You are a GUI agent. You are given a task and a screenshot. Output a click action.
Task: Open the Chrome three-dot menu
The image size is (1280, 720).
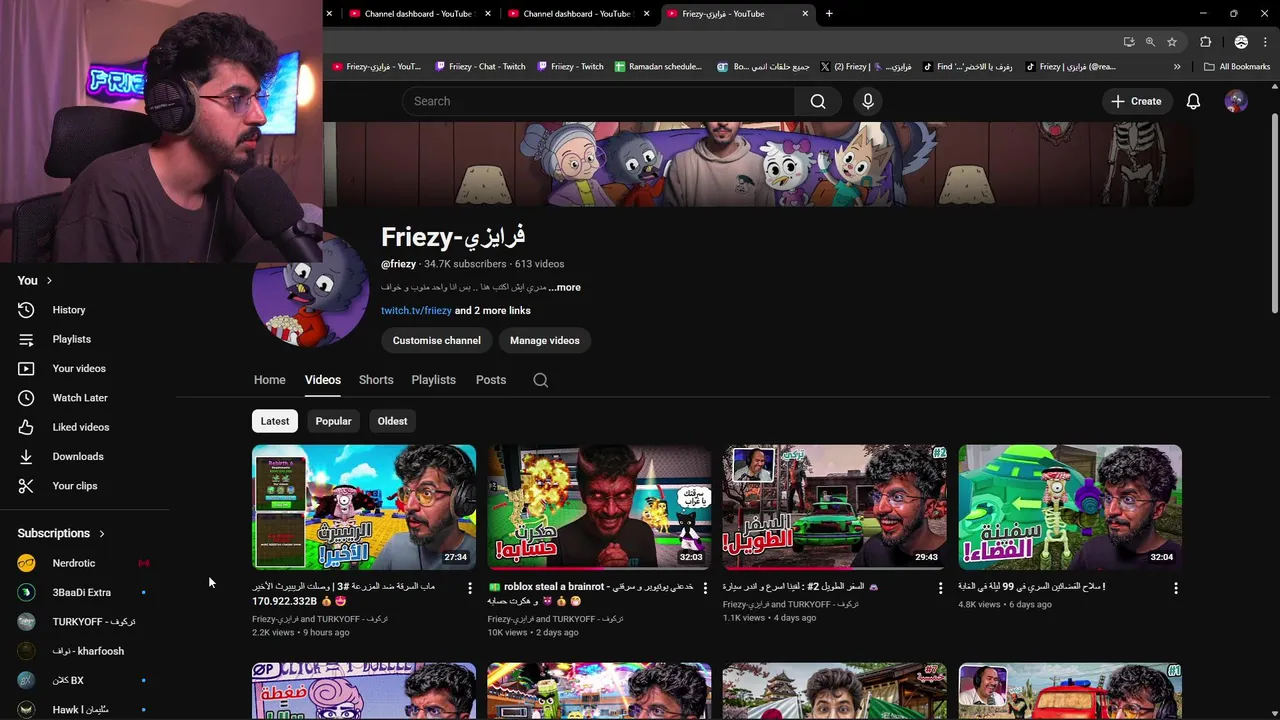[x=1267, y=42]
